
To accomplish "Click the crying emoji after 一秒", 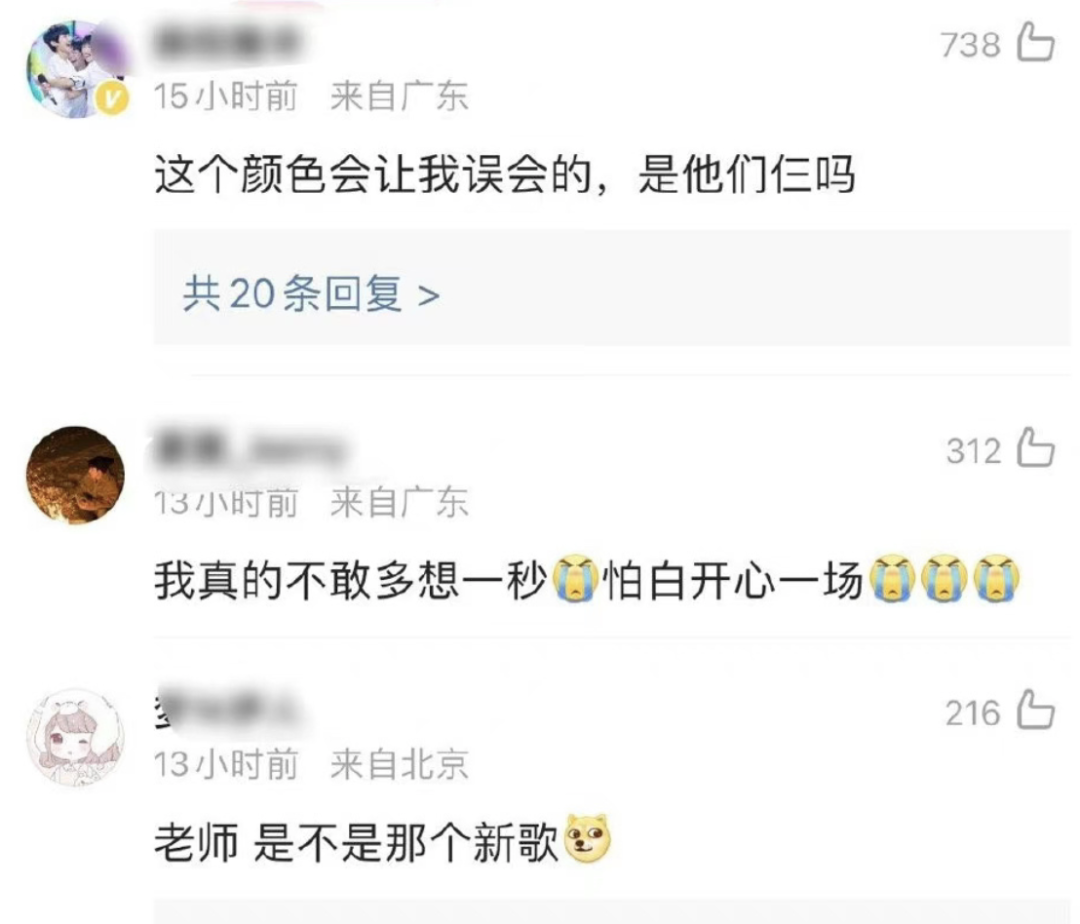I will click(x=576, y=578).
